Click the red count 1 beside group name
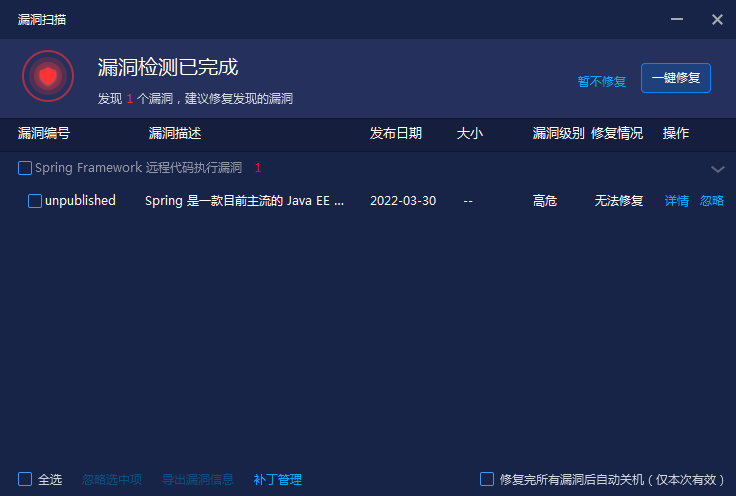This screenshot has width=736, height=496. 258,168
